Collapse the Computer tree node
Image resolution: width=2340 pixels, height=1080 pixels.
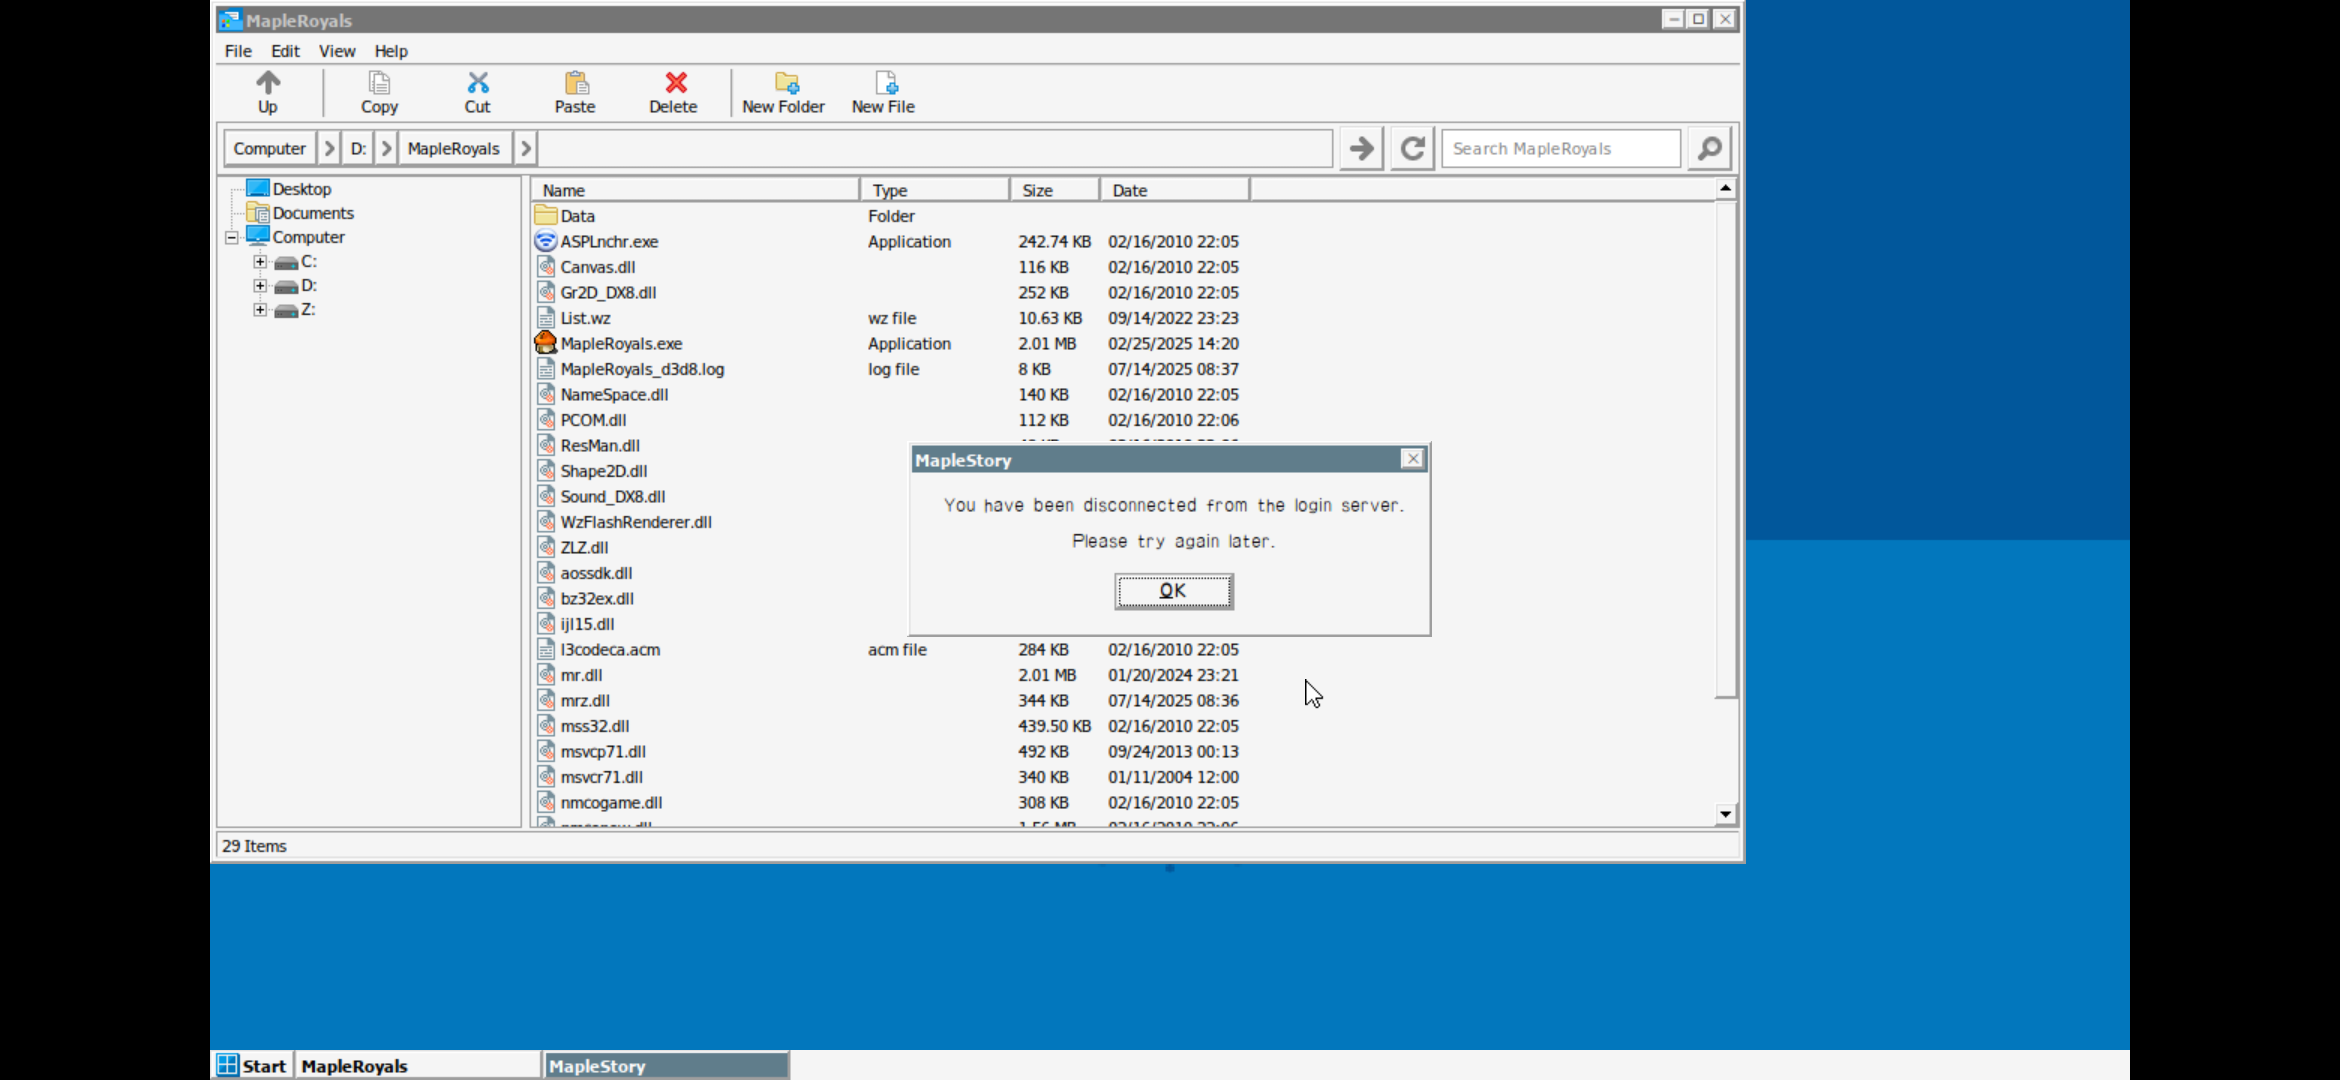232,238
